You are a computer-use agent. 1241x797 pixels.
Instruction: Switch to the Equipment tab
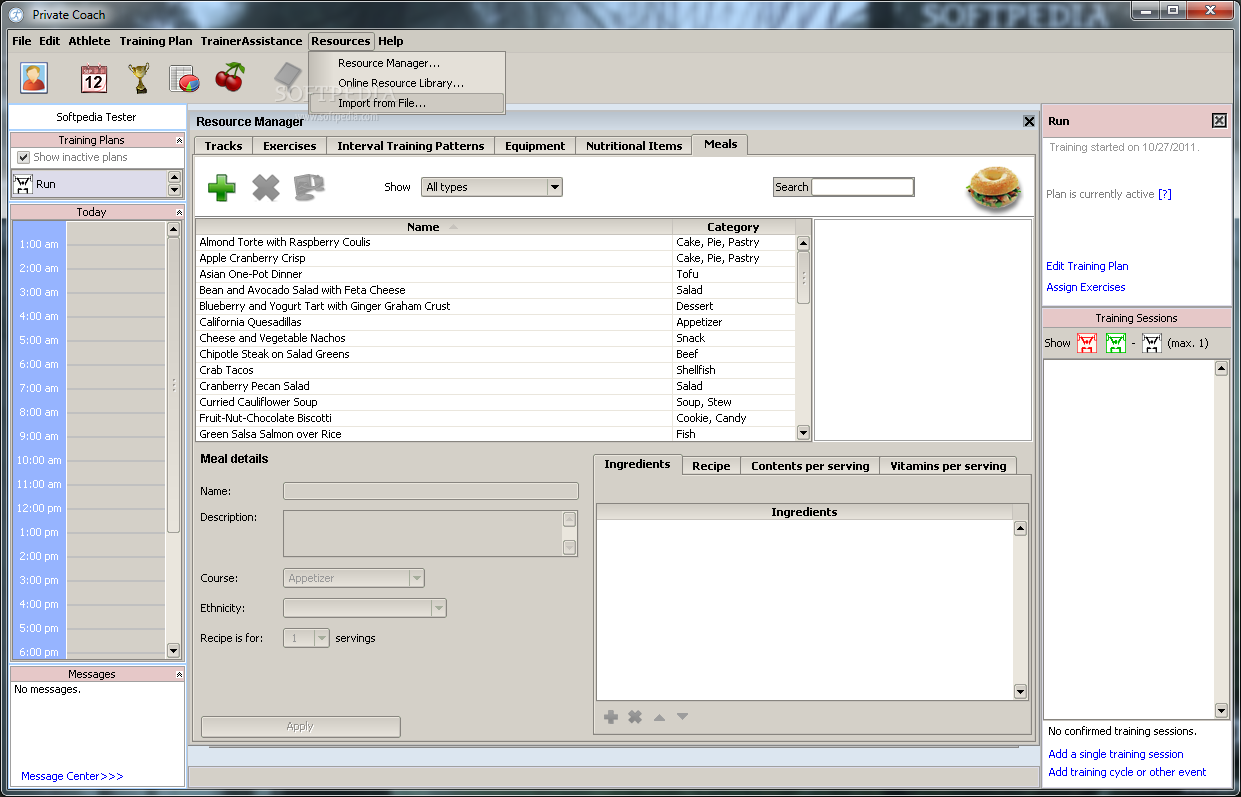[x=535, y=146]
